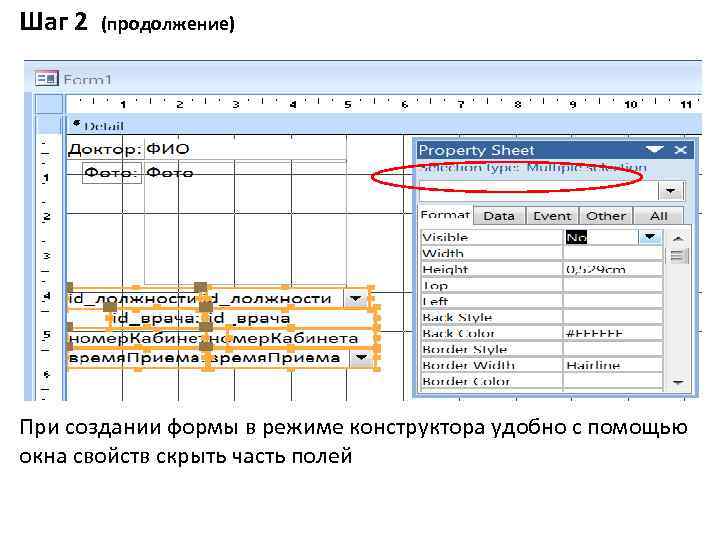720x540 pixels.
Task: Click the Top property value field
Action: click(613, 286)
